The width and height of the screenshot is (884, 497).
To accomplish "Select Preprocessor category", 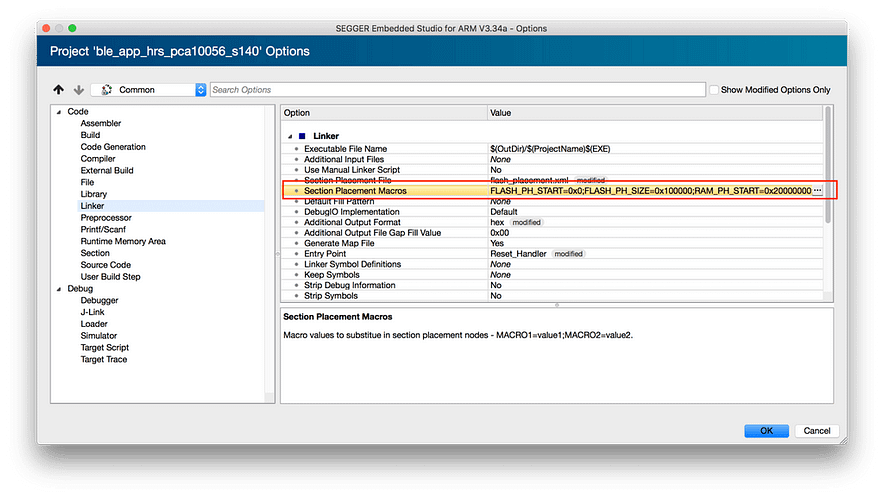I will coord(105,218).
